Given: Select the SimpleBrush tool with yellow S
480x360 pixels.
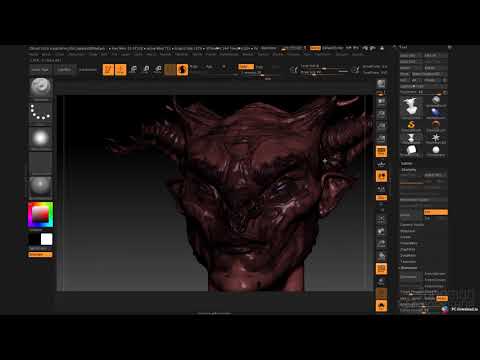Looking at the screenshot, I should click(411, 125).
